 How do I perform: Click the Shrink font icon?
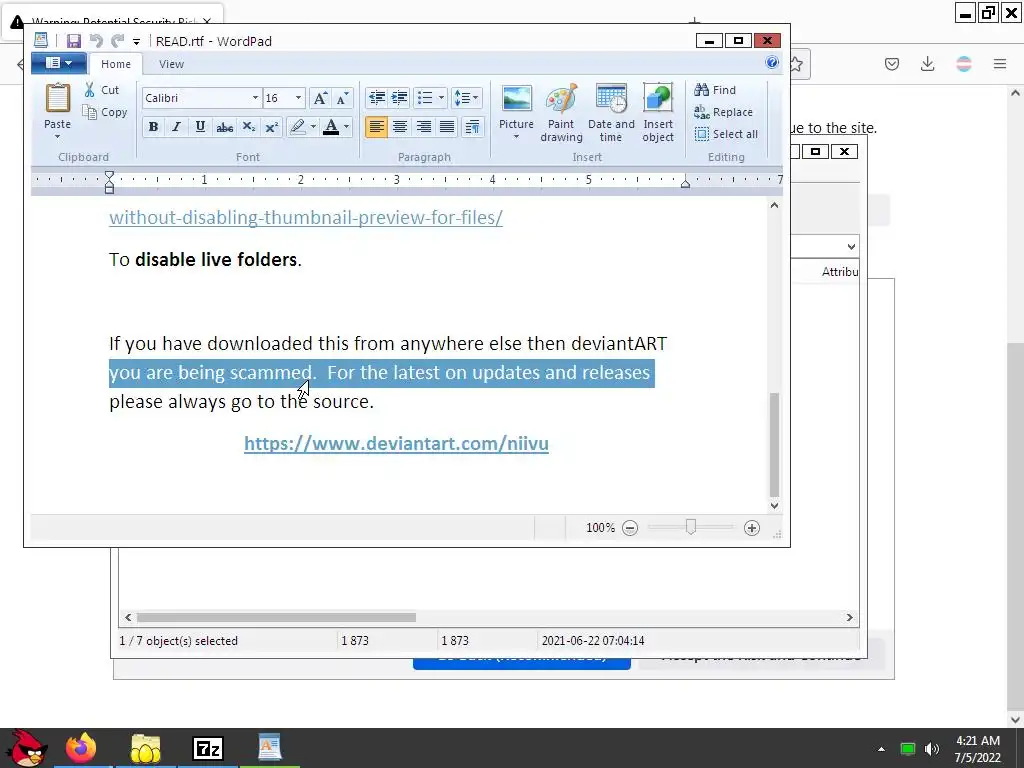point(342,98)
